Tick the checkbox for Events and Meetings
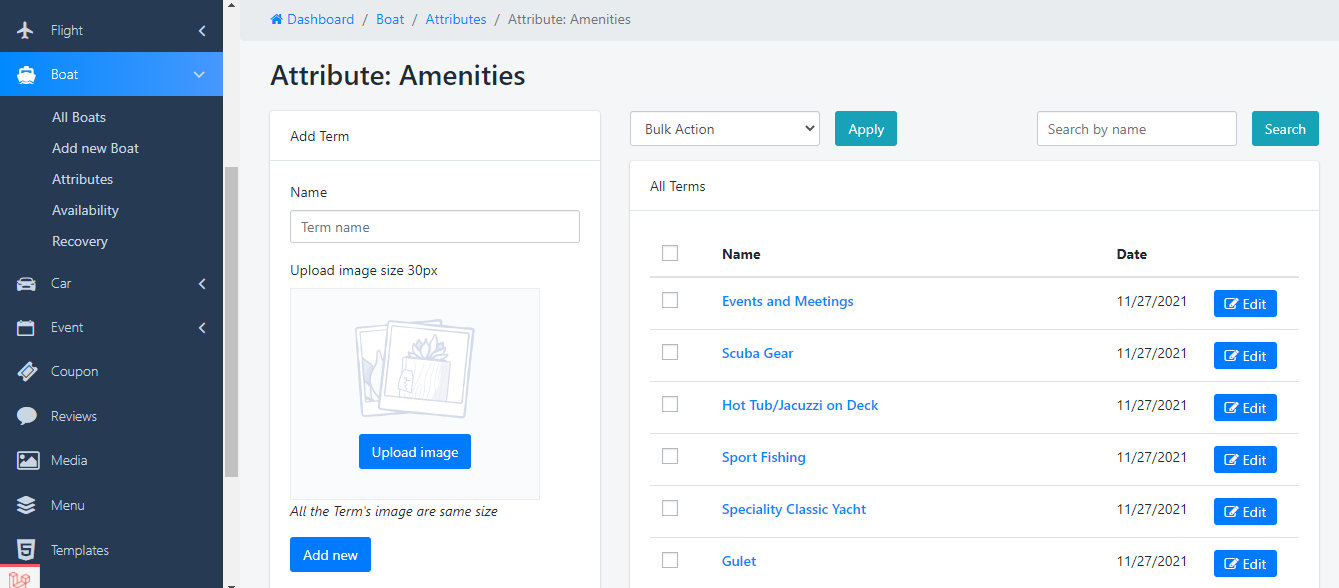Image resolution: width=1339 pixels, height=588 pixels. tap(670, 300)
